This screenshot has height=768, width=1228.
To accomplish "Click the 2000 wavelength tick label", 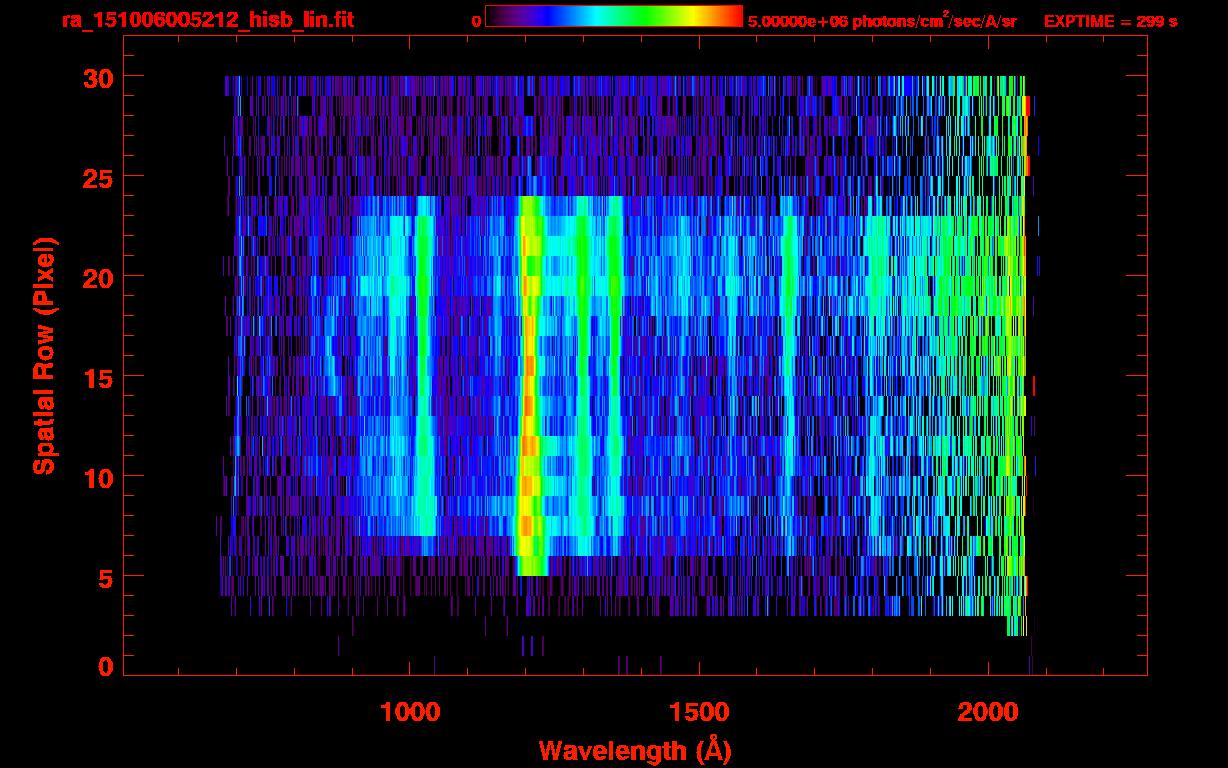I will click(x=987, y=711).
